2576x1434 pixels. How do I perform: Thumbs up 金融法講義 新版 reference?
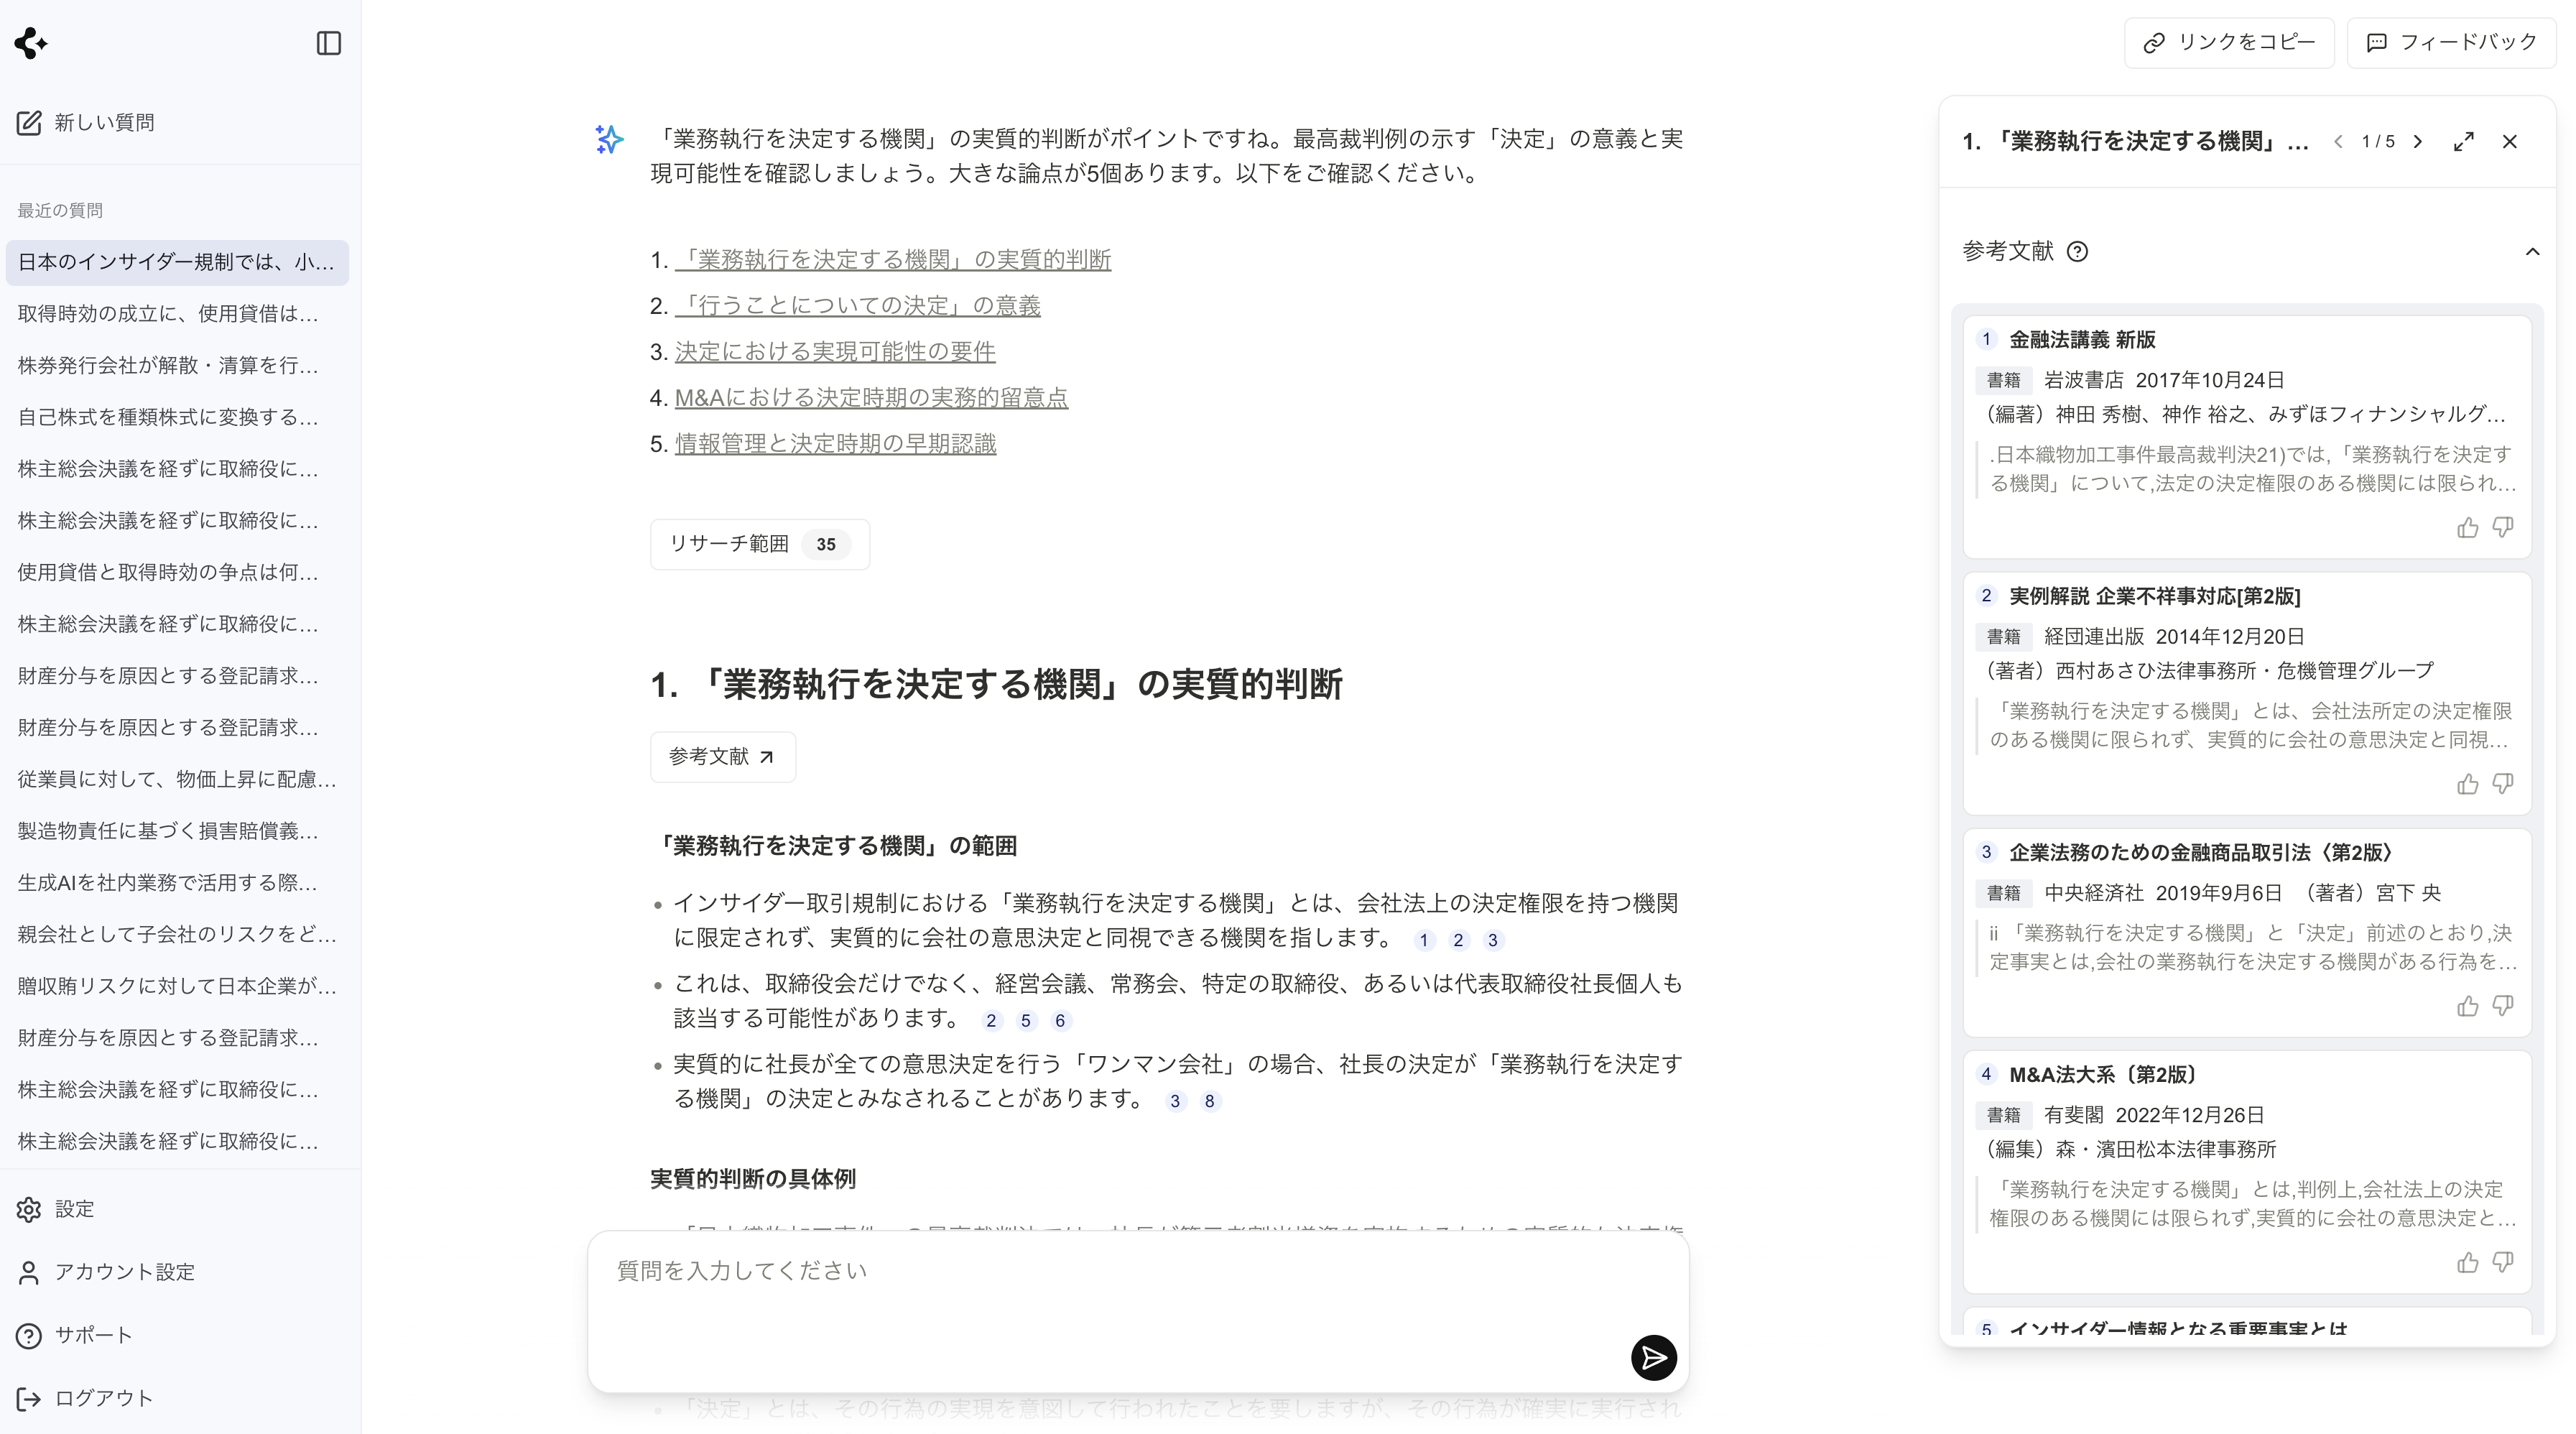[2467, 527]
